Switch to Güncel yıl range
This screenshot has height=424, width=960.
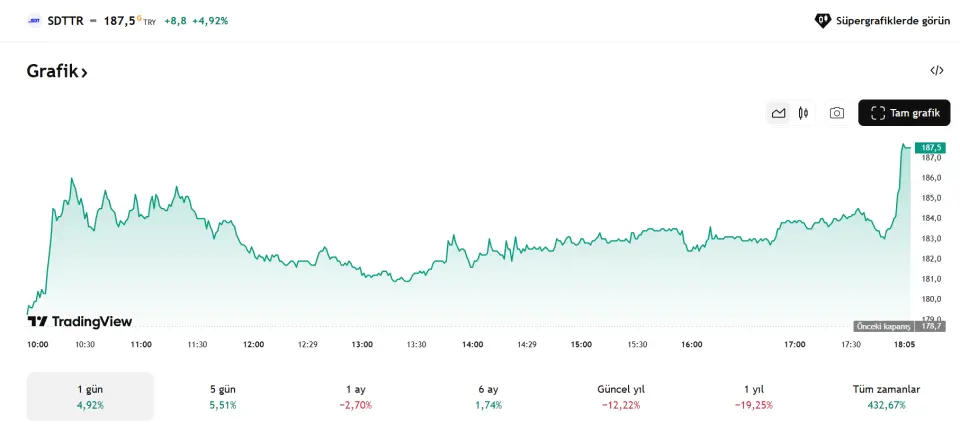click(x=621, y=396)
